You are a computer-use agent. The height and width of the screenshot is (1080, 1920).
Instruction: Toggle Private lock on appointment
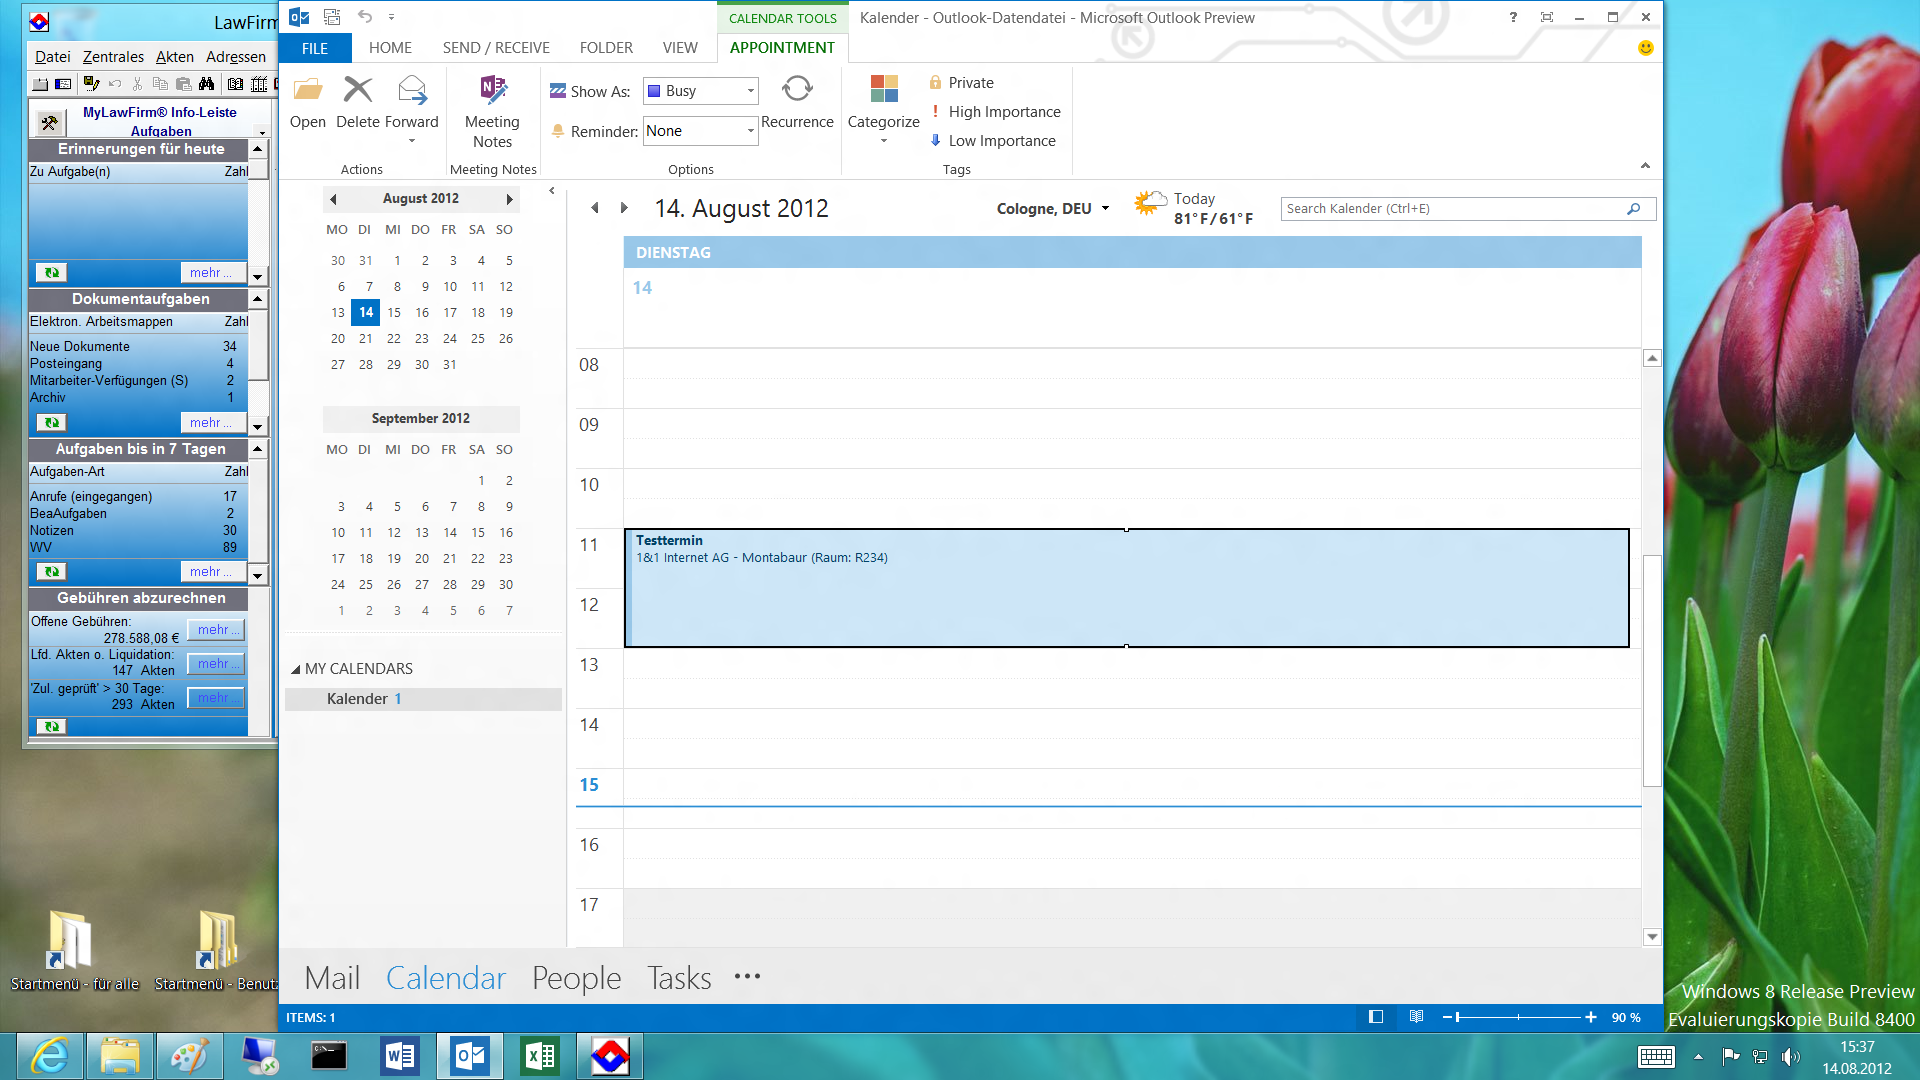961,83
